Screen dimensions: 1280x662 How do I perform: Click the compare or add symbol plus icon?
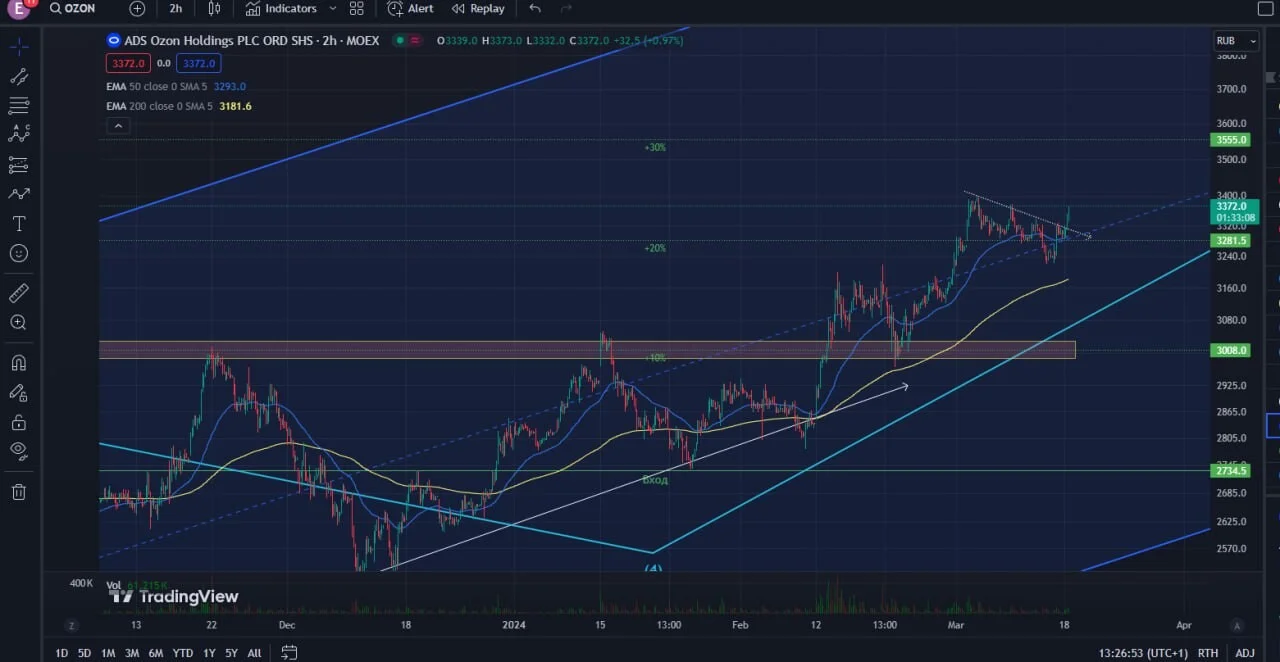(x=137, y=8)
